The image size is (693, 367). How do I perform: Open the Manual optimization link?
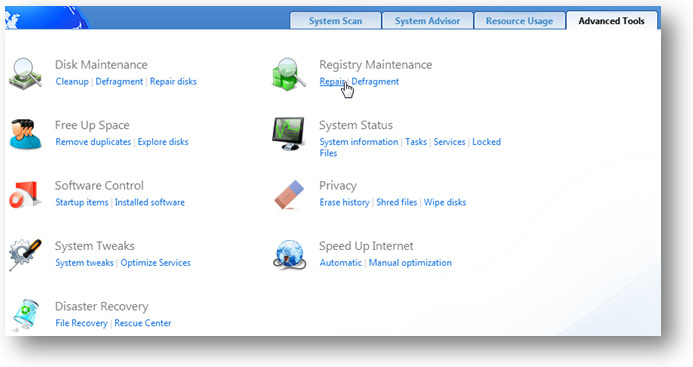point(410,263)
